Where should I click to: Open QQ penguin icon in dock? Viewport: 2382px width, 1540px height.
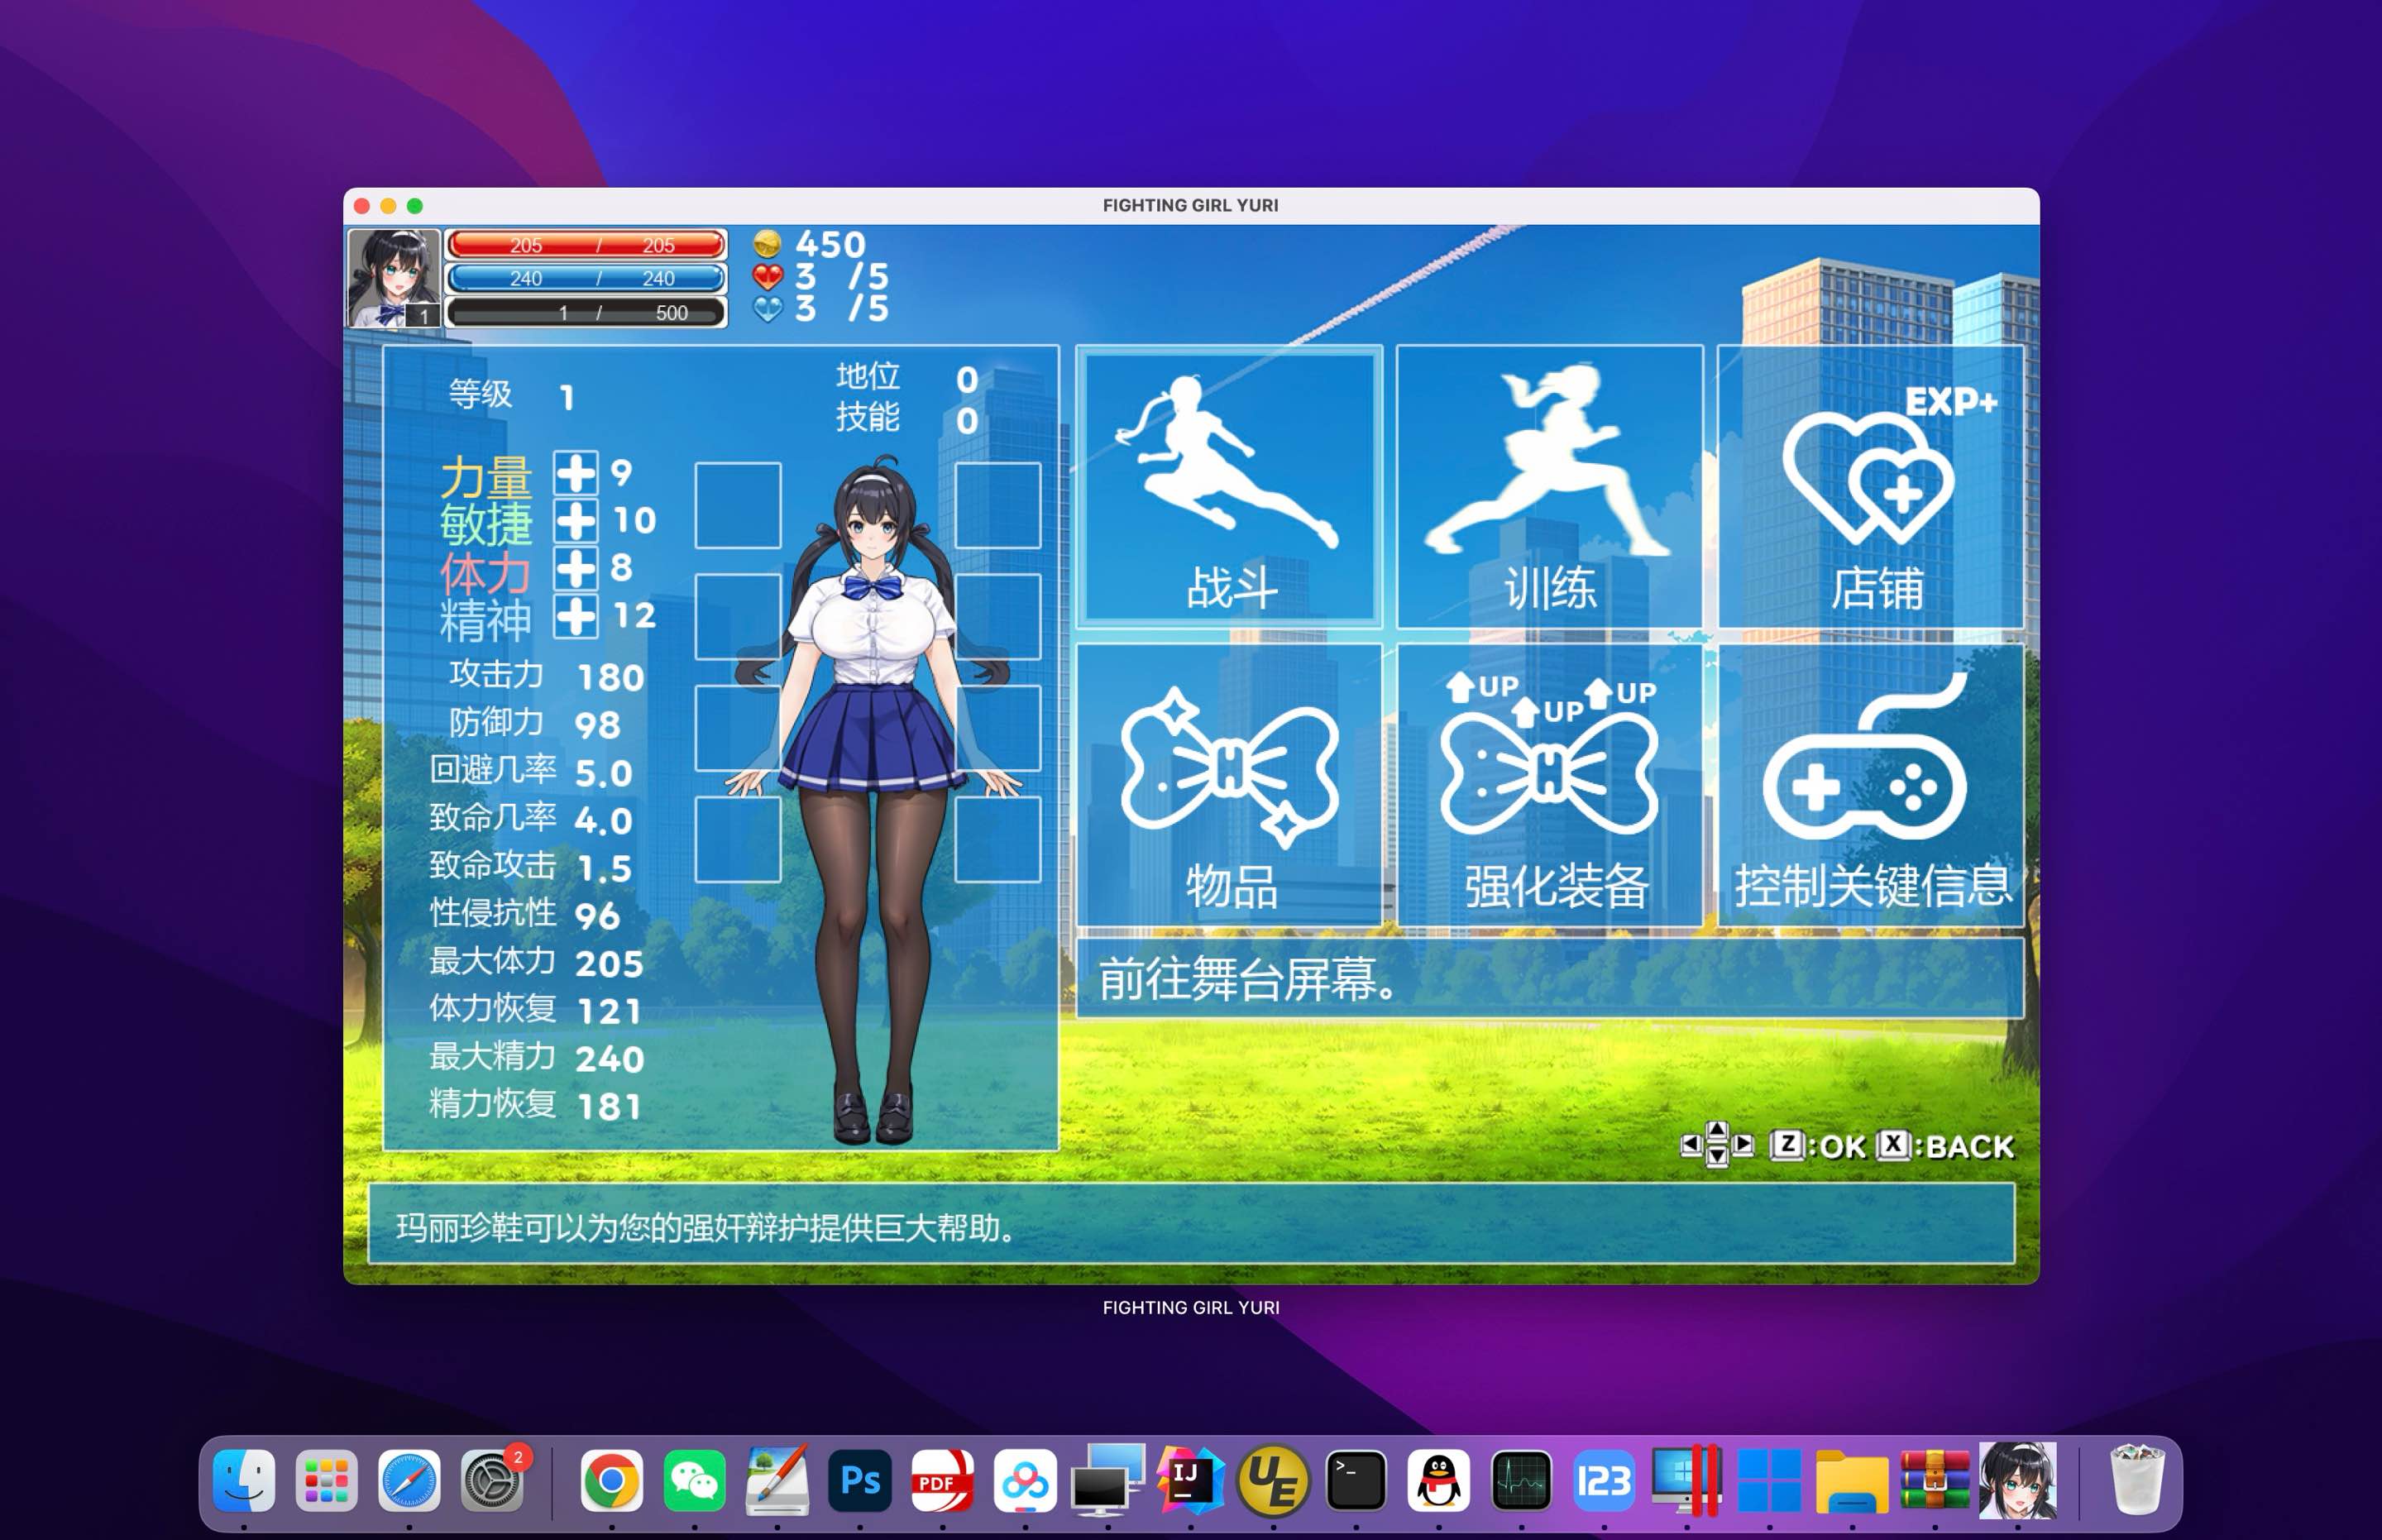(x=1438, y=1481)
